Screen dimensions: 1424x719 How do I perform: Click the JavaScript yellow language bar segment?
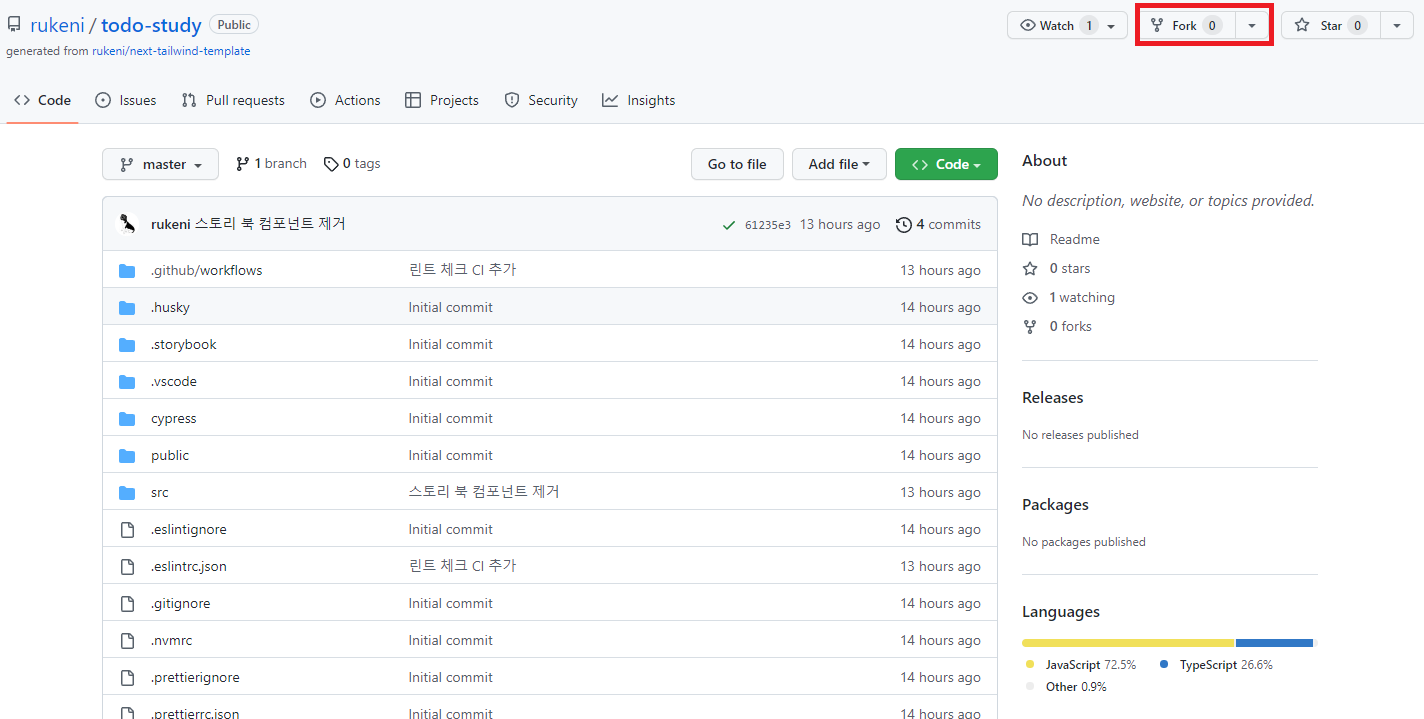tap(1128, 642)
